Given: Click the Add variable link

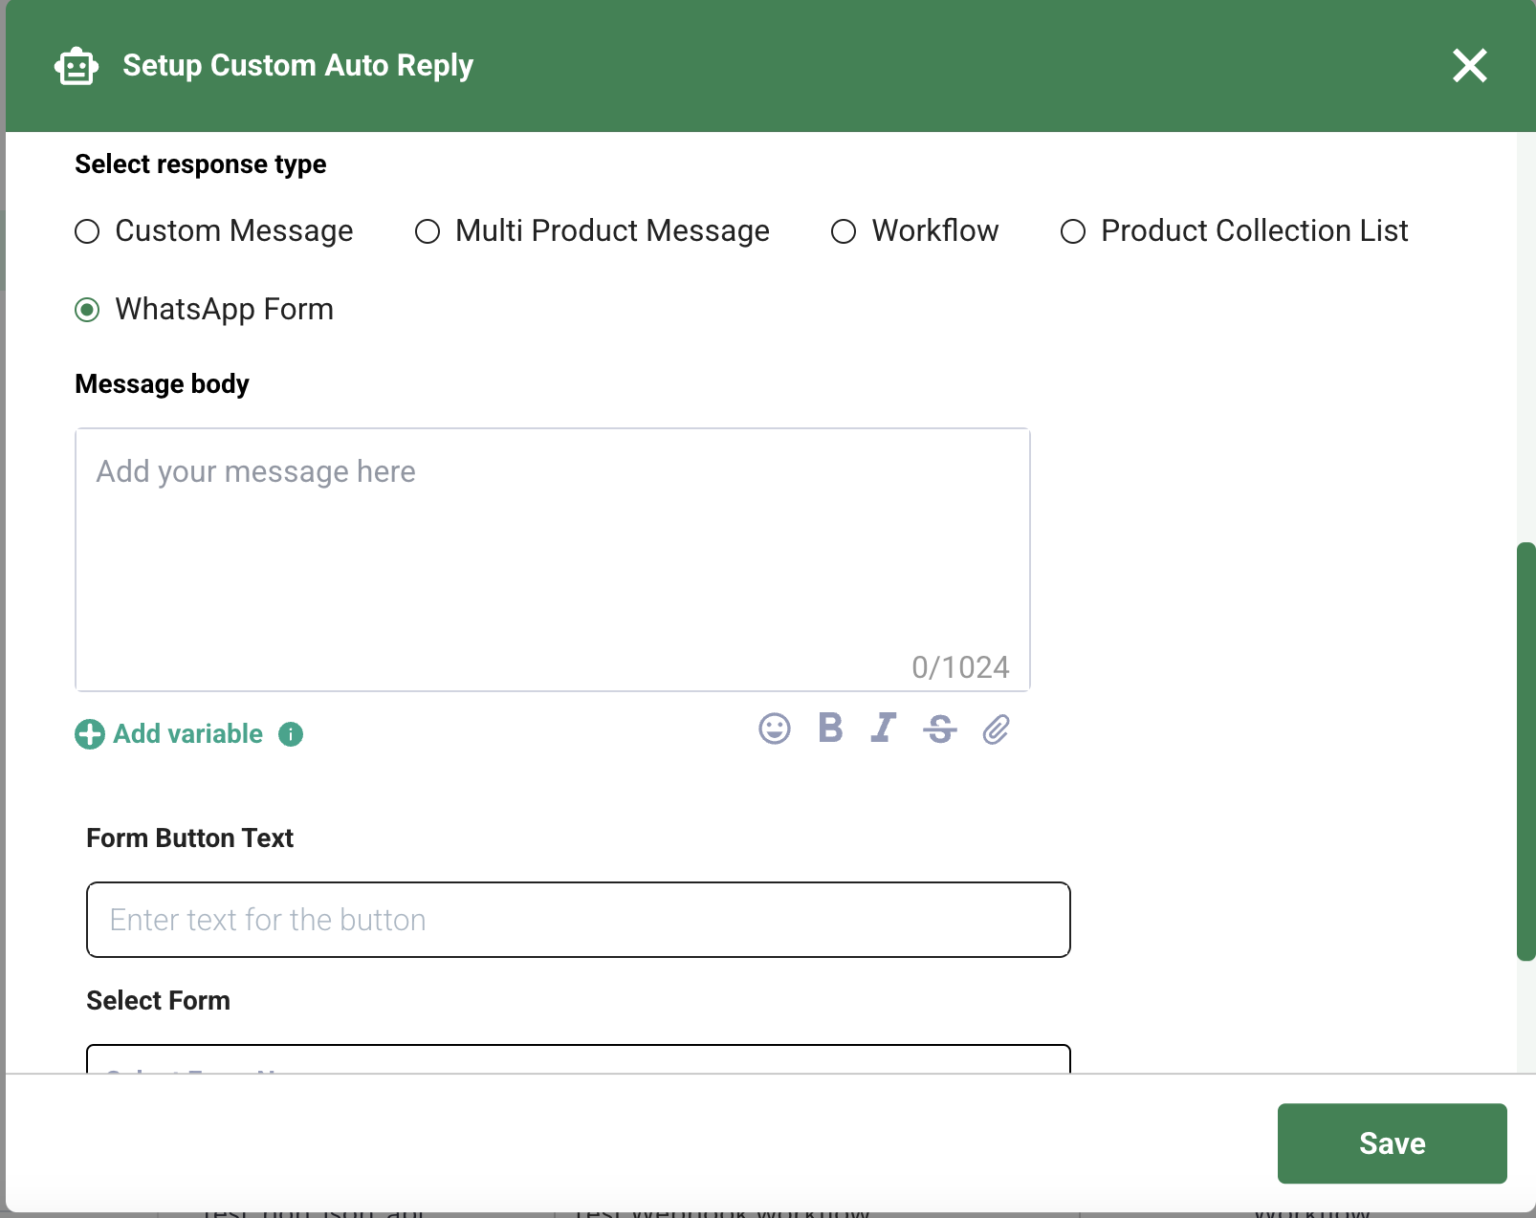Looking at the screenshot, I should click(187, 733).
